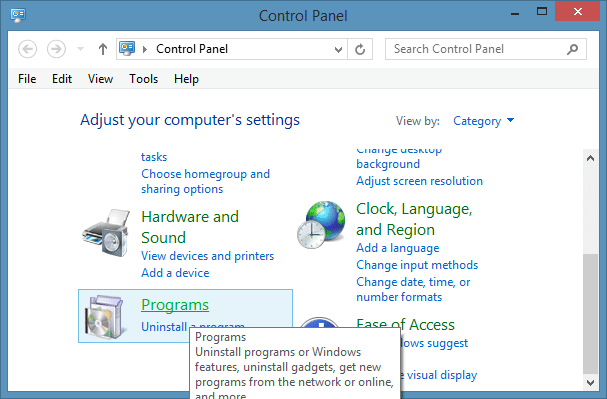Open the Help menu
This screenshot has width=607, height=399.
tap(186, 79)
